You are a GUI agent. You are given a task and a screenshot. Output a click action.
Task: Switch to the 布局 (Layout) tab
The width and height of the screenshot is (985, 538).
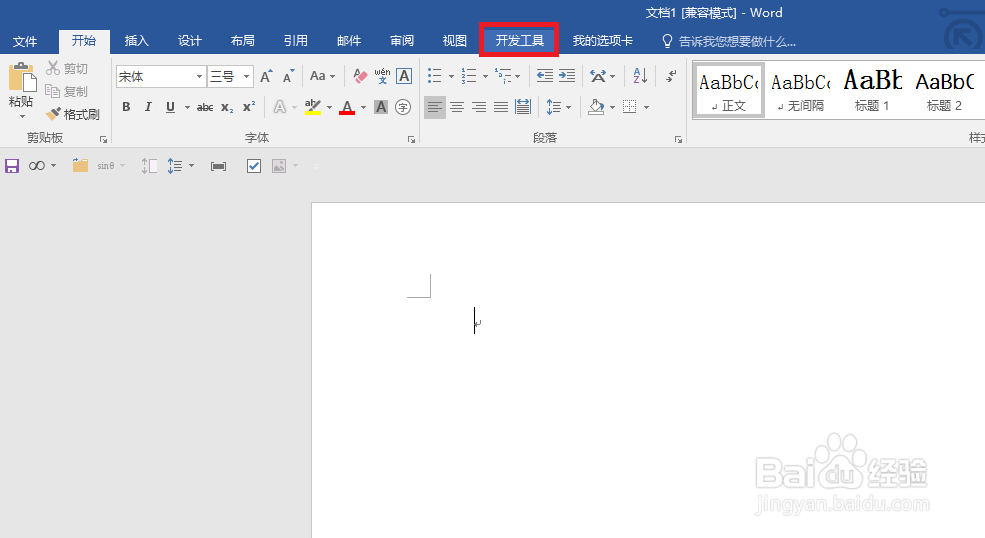[x=242, y=41]
